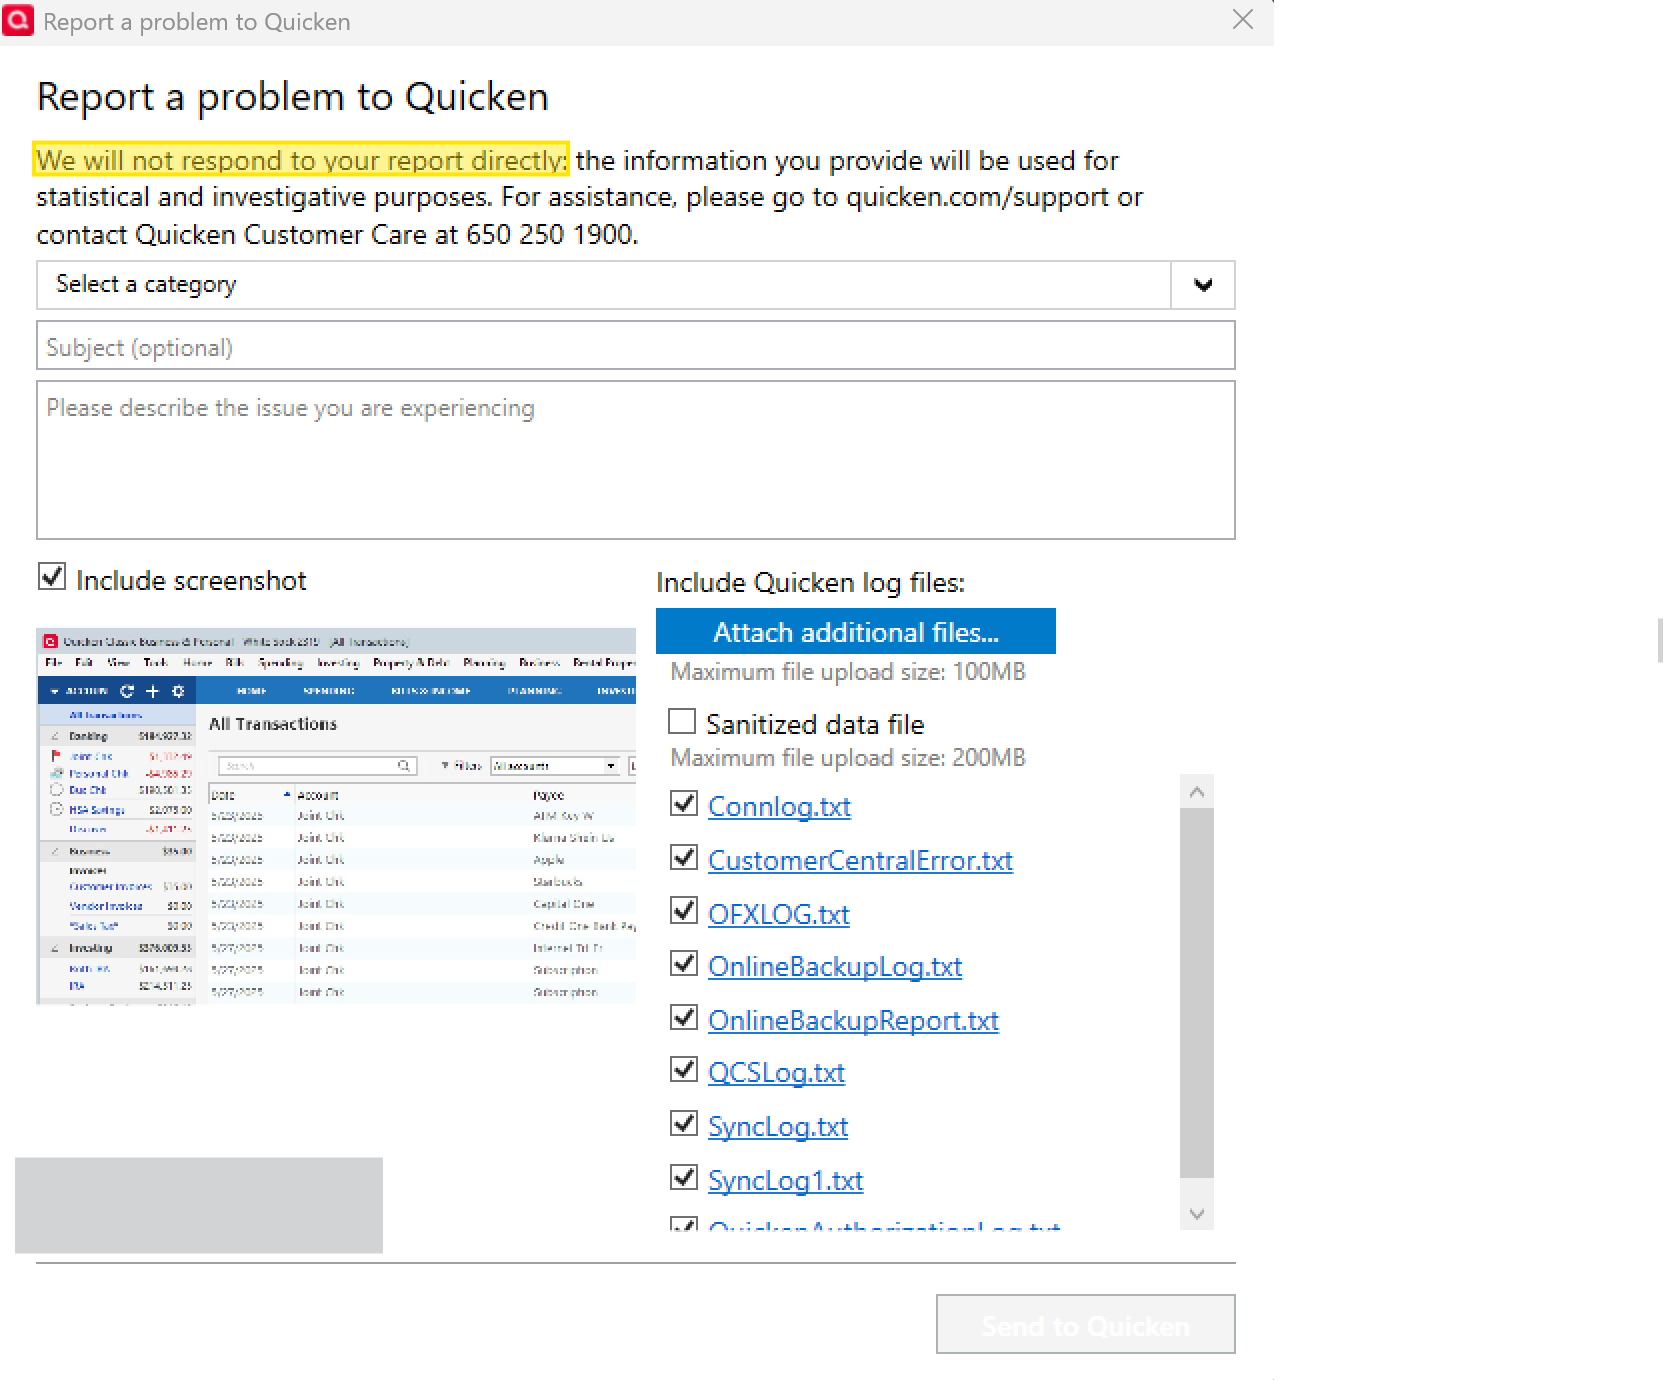Image resolution: width=1663 pixels, height=1380 pixels.
Task: Uncheck the Include screenshot checkbox
Action: pos(52,576)
